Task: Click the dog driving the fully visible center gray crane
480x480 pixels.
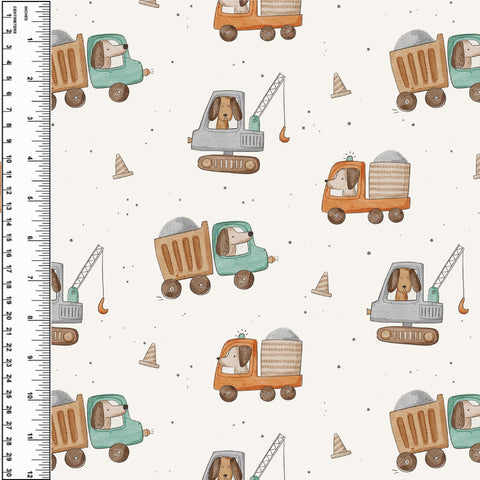Action: tap(225, 112)
